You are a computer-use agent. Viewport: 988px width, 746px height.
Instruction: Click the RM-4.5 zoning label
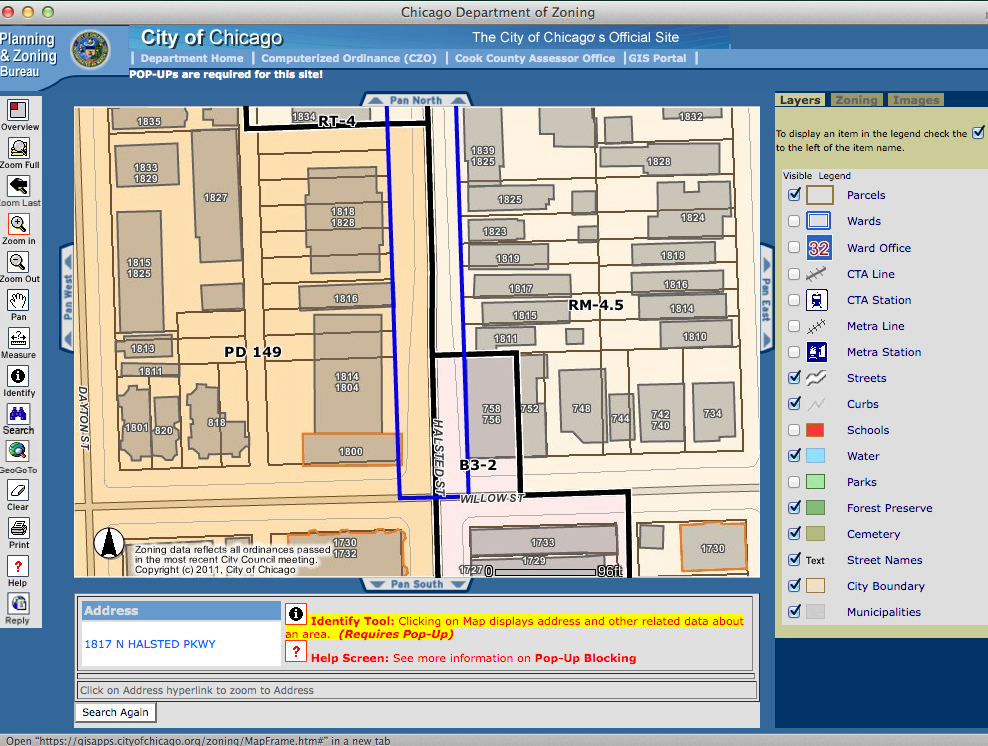[x=595, y=305]
